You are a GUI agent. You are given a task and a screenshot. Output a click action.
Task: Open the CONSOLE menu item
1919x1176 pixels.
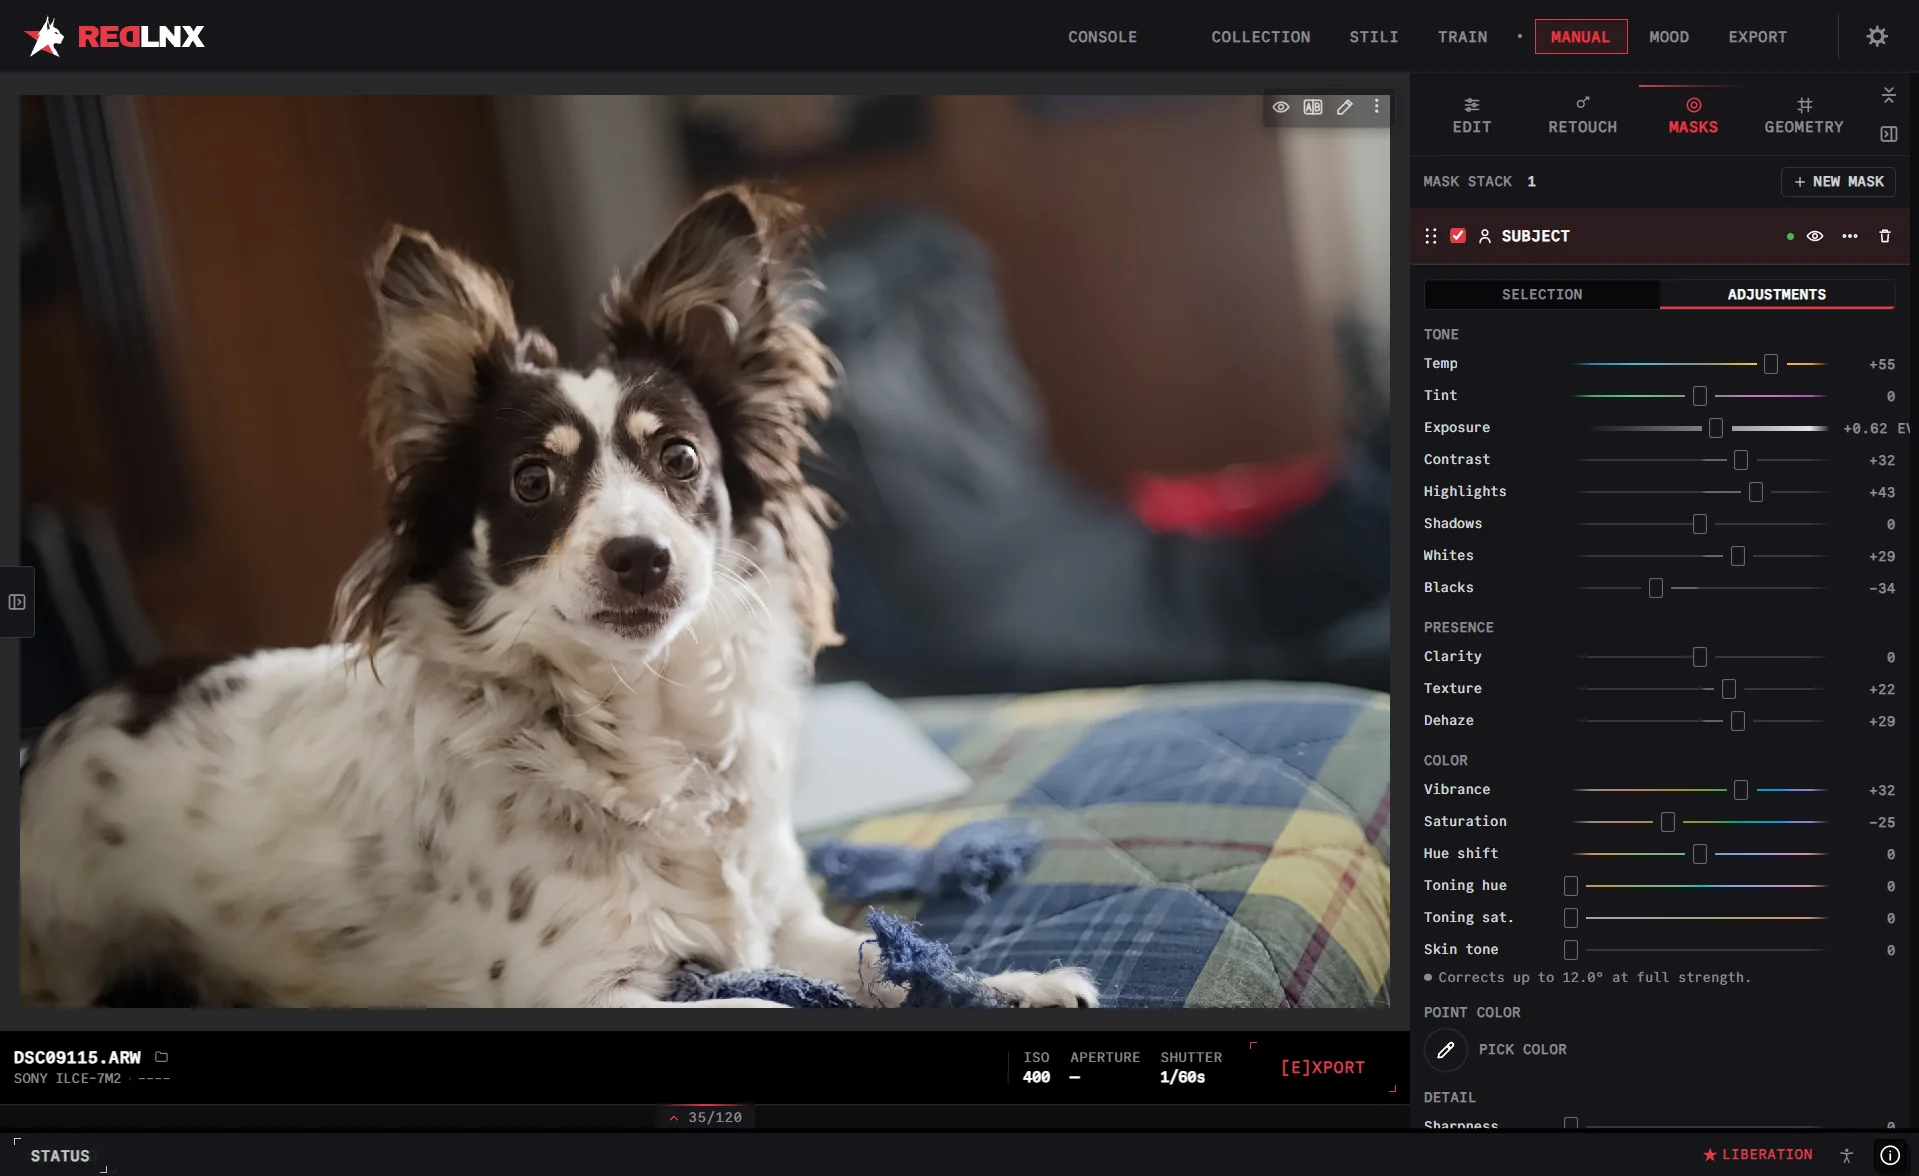point(1102,37)
